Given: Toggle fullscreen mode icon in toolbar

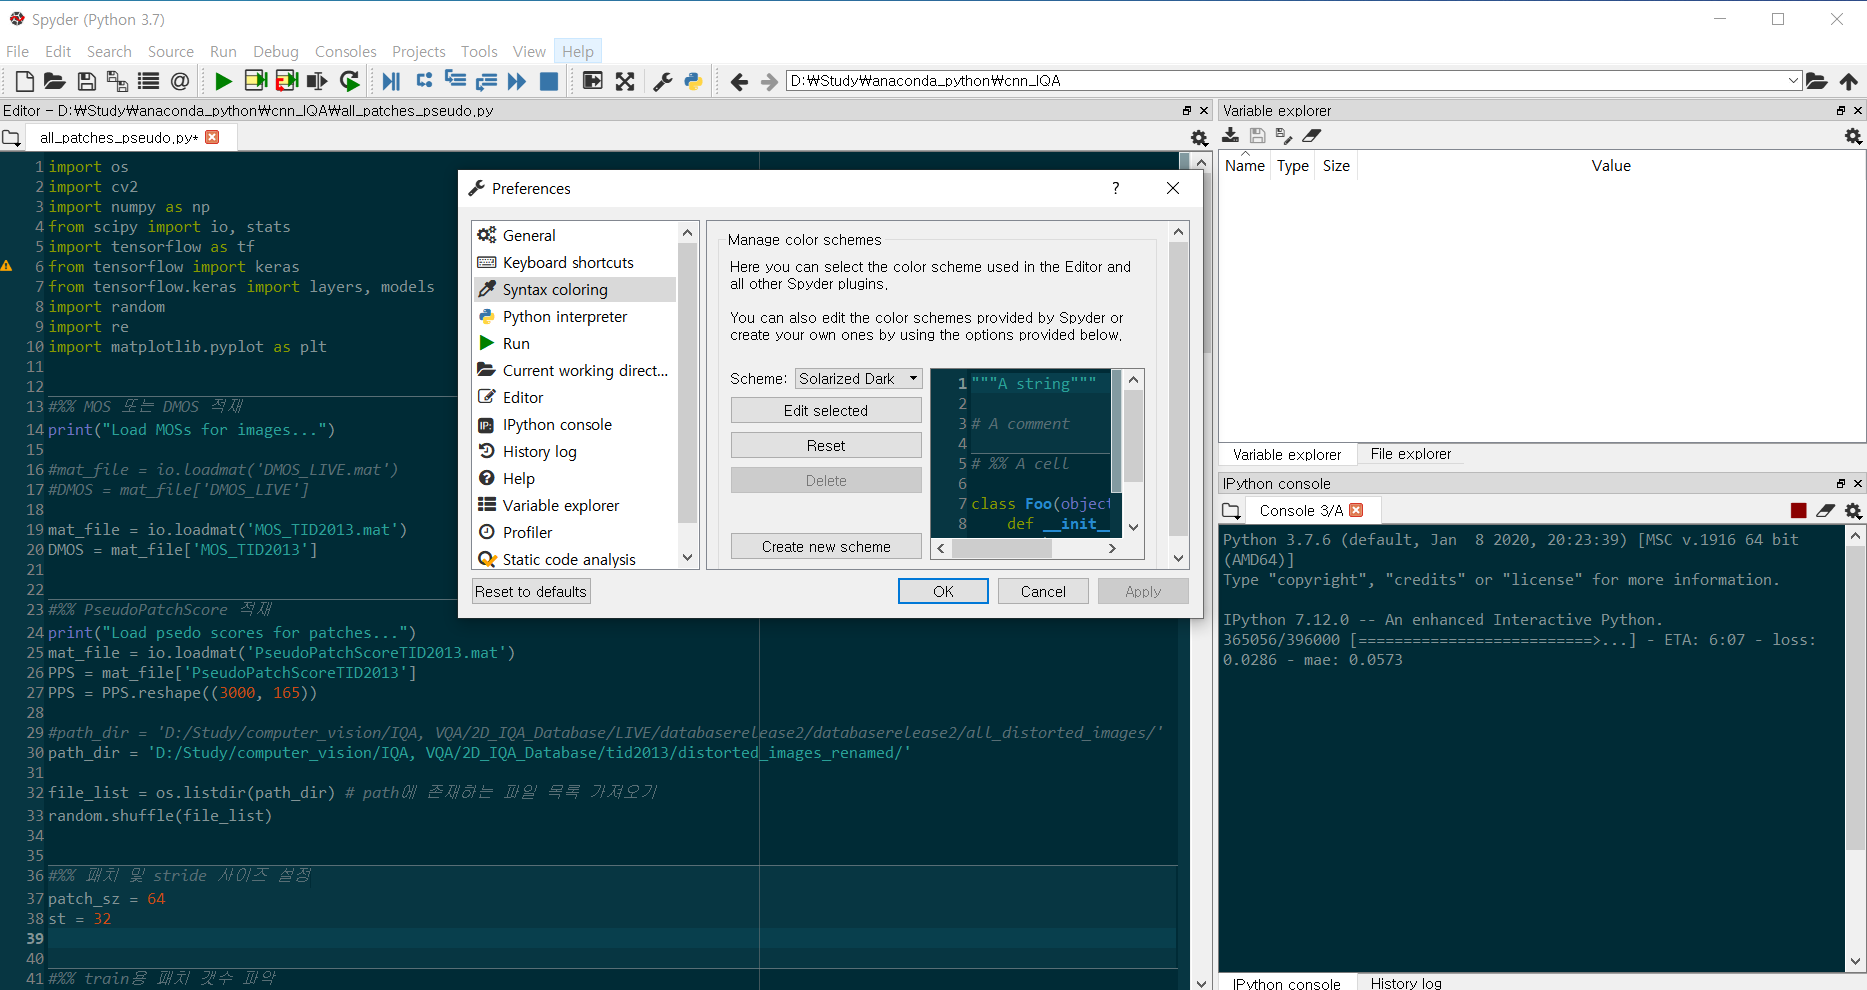Looking at the screenshot, I should point(625,81).
